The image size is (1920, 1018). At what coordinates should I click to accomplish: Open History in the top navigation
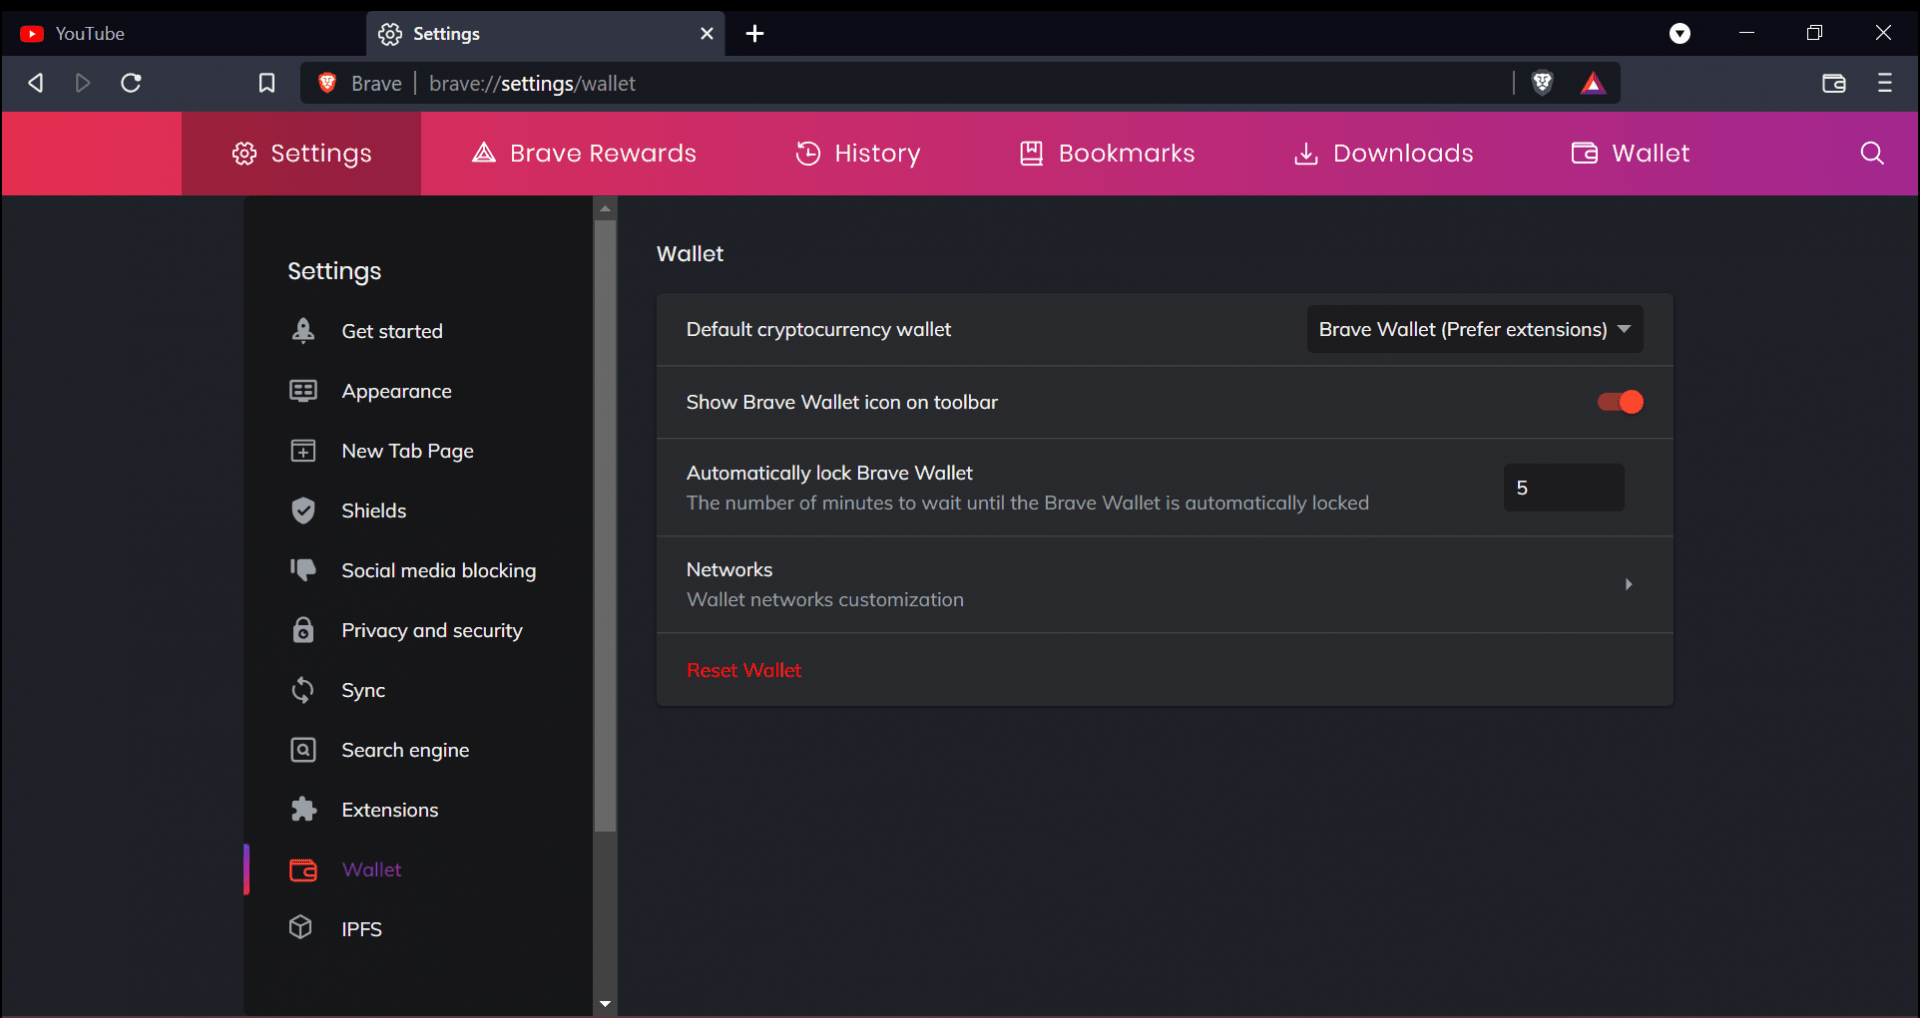(x=858, y=153)
